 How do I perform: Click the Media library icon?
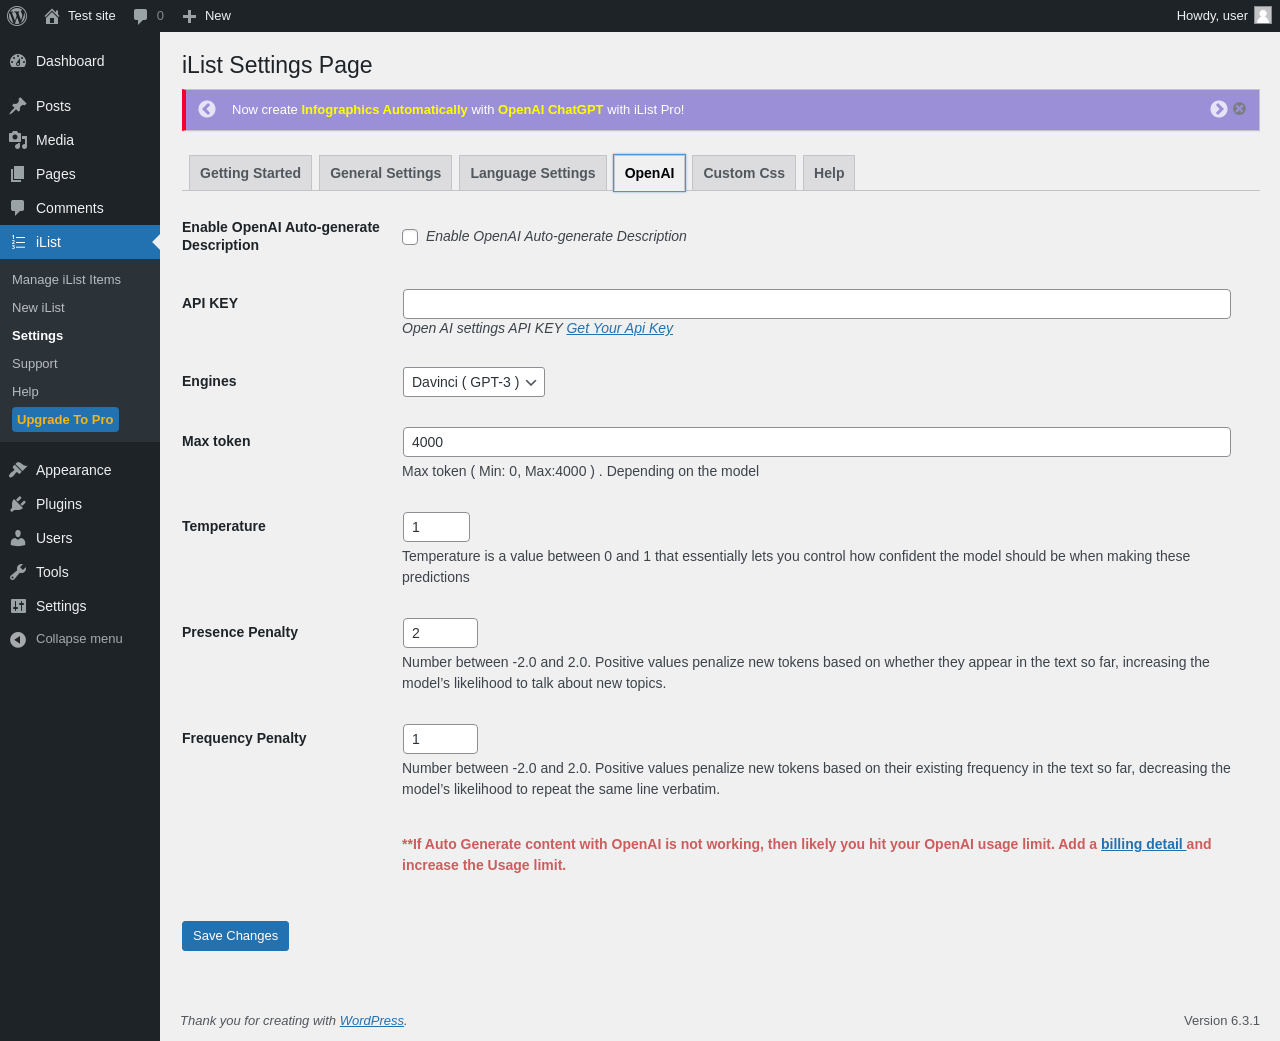[x=18, y=140]
